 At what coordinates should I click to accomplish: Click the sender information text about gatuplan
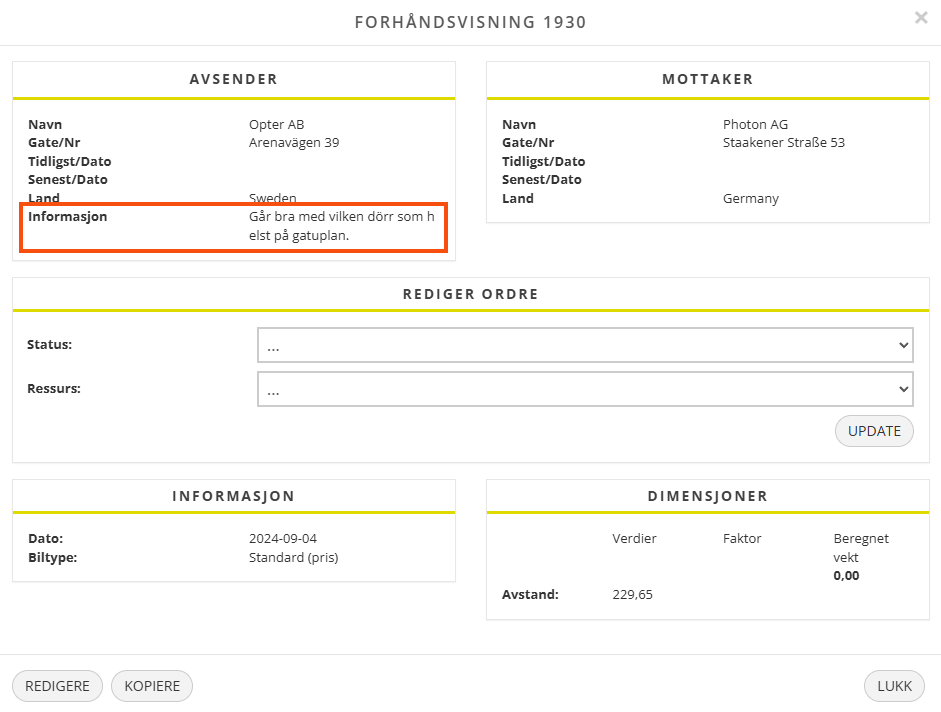pyautogui.click(x=341, y=226)
